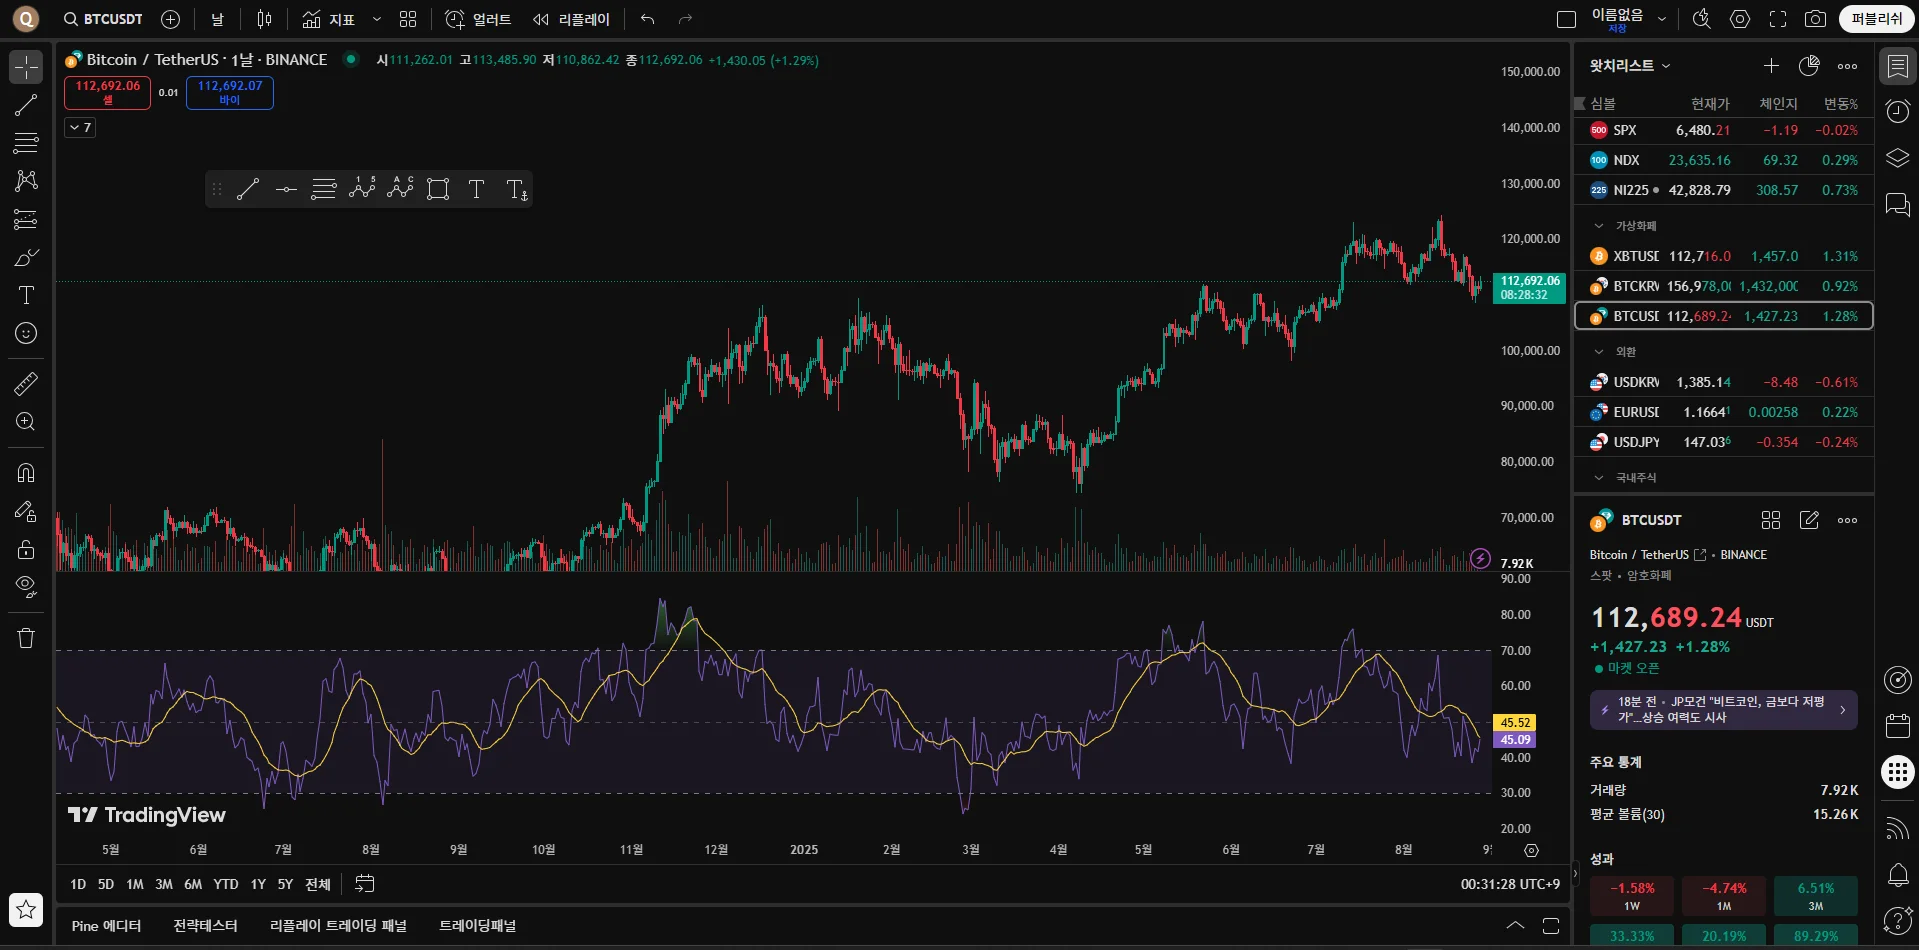
Task: Take a chart snapshot with camera icon
Action: 1815,19
